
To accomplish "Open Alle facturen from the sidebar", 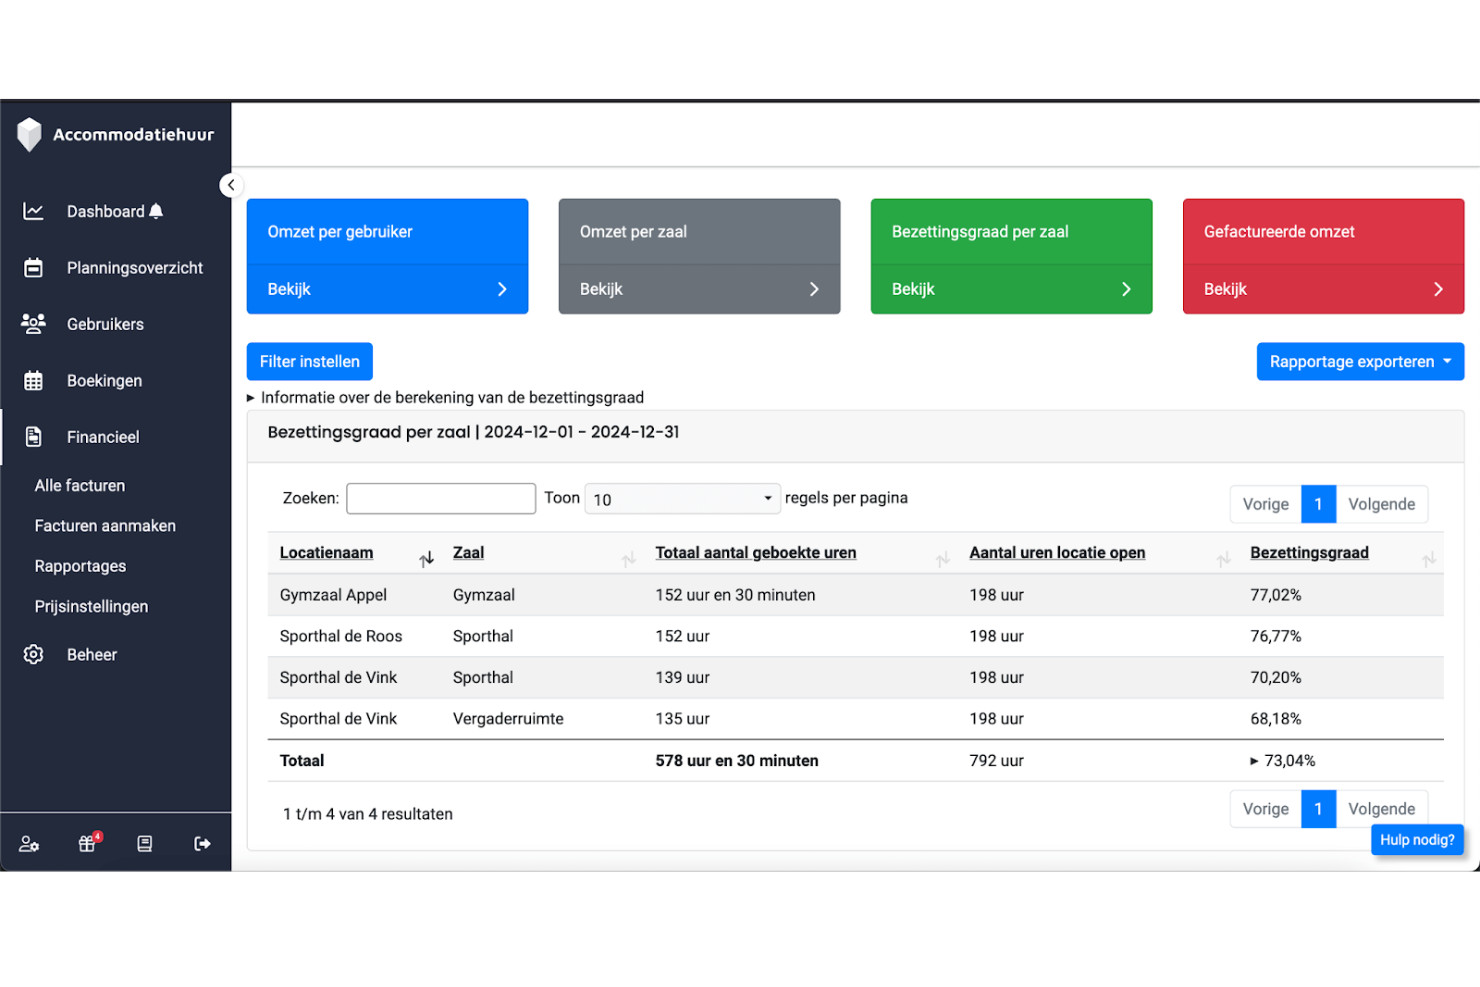I will pos(78,485).
